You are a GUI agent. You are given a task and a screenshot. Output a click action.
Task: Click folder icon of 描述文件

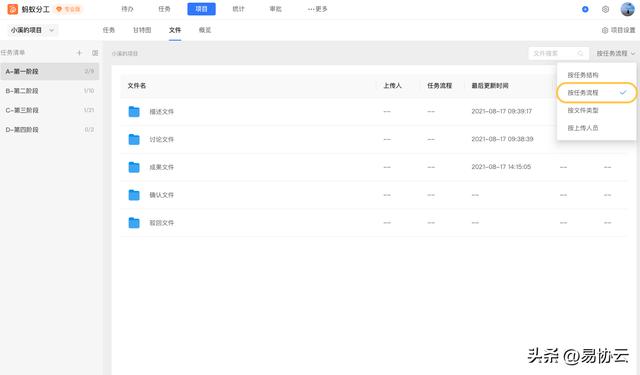[134, 111]
